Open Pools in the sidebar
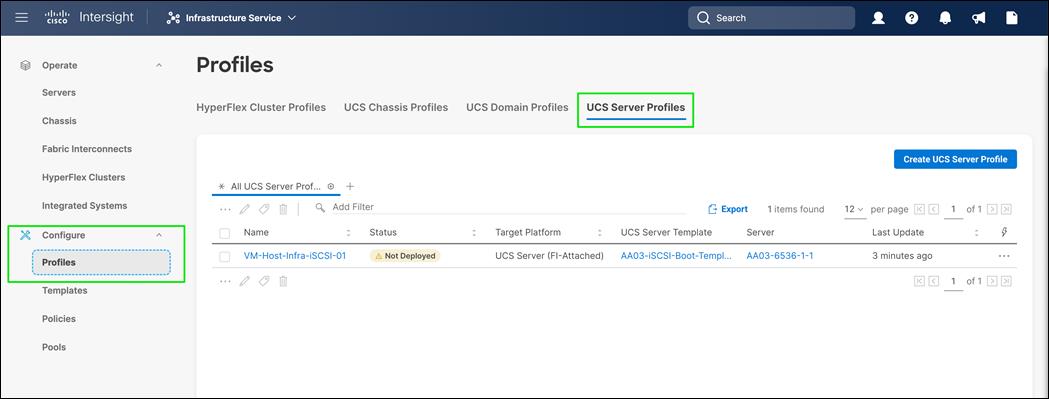1049x399 pixels. [x=54, y=347]
